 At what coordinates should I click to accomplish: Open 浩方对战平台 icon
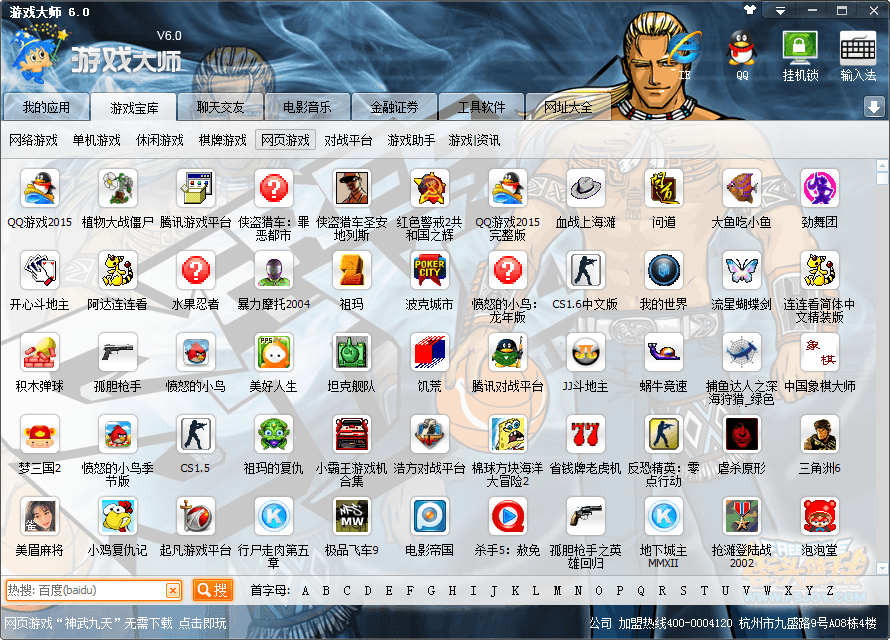click(430, 434)
